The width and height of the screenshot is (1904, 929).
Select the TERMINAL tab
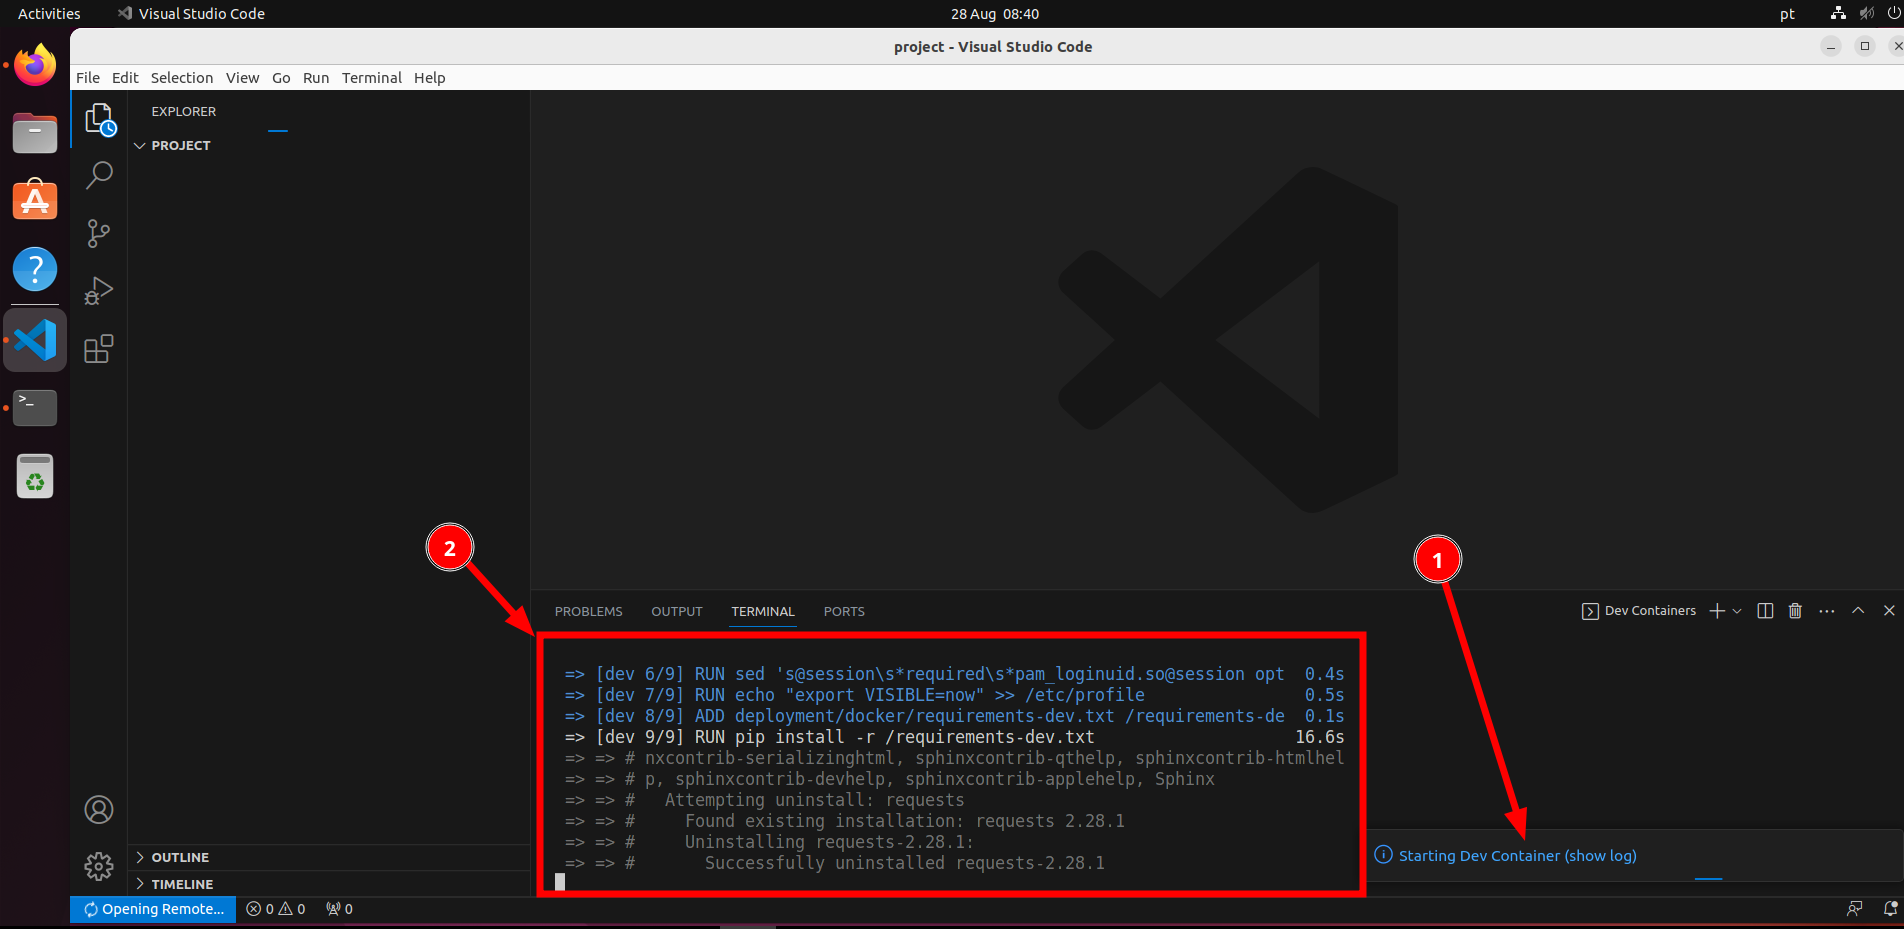763,612
